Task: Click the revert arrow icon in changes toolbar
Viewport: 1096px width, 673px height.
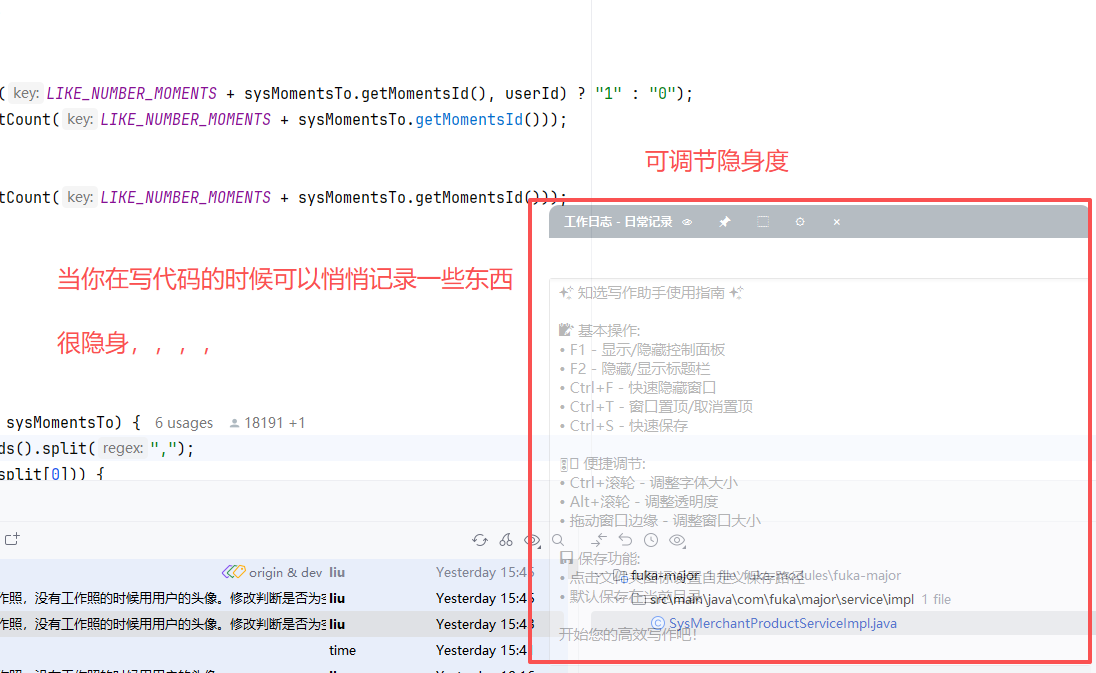Action: pos(625,540)
